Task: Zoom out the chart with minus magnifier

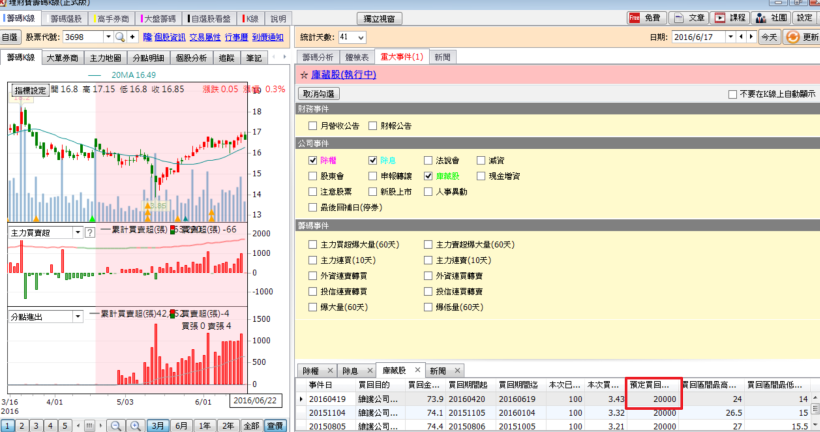Action: click(116, 425)
